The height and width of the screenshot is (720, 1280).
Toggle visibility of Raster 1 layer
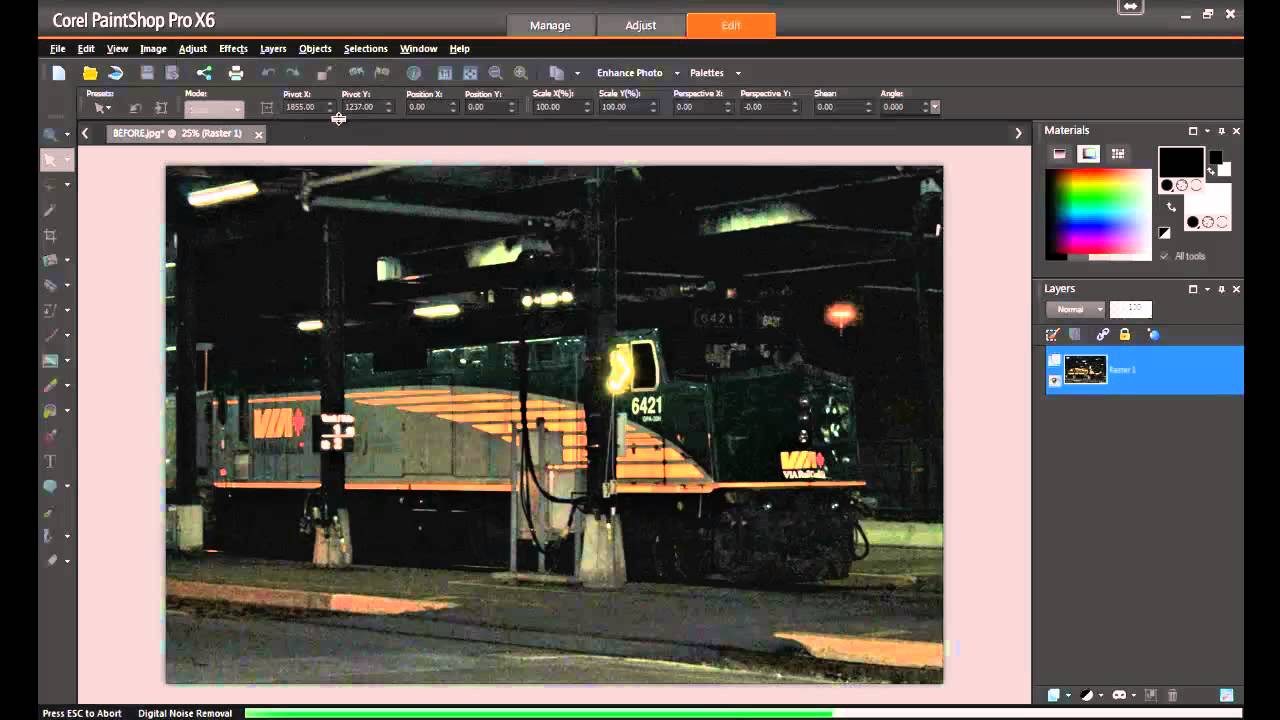(x=1054, y=381)
